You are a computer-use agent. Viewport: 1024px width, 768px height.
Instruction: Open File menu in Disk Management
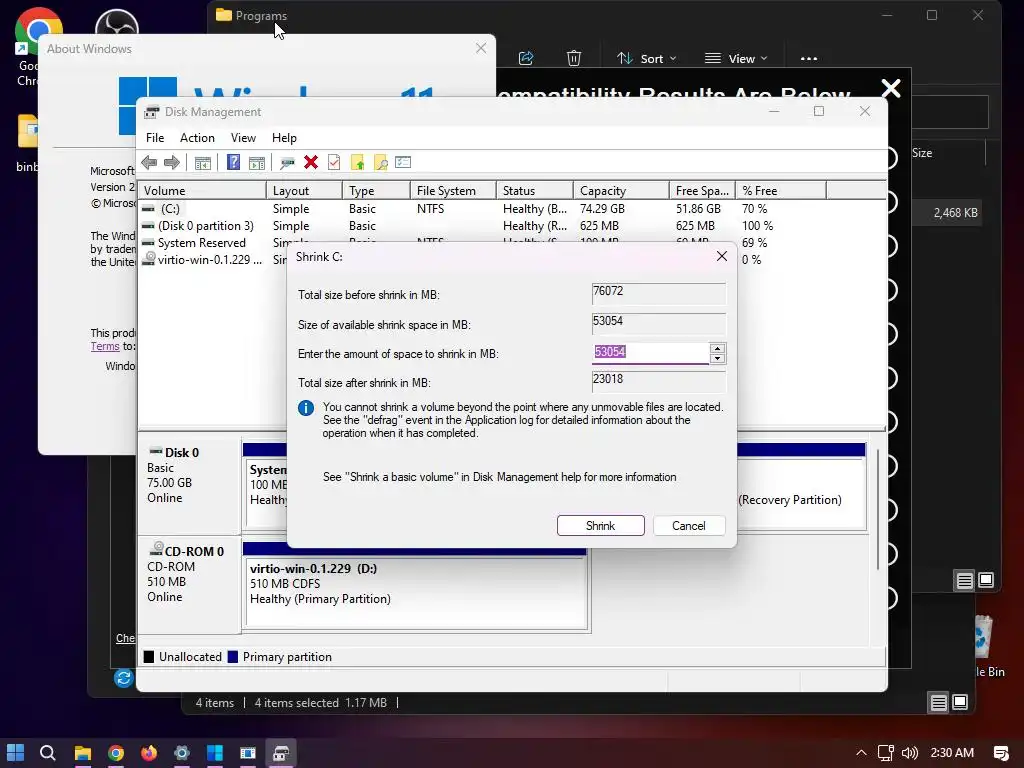(155, 138)
